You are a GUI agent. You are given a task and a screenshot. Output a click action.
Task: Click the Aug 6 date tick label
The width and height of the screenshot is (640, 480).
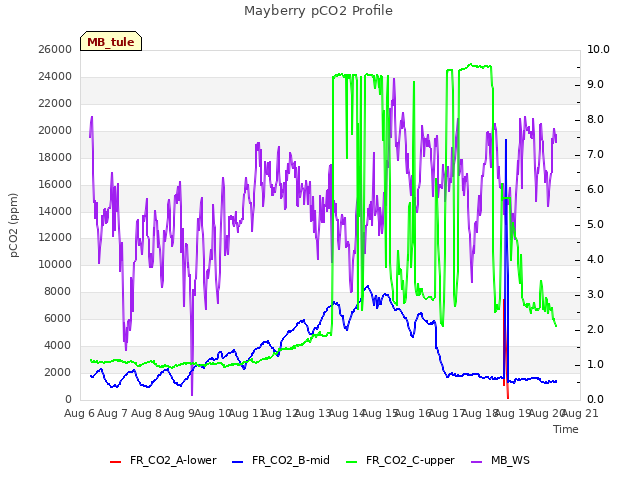pos(79,414)
